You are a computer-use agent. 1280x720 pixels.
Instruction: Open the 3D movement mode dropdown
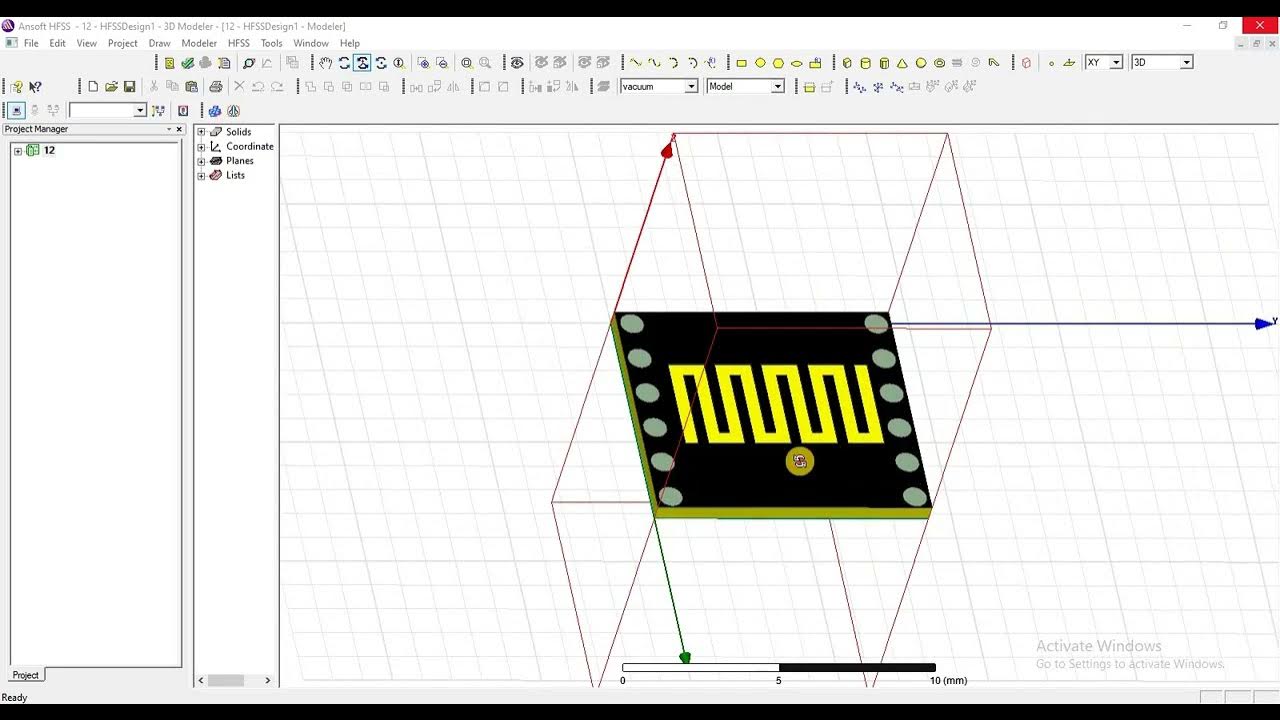[1186, 62]
